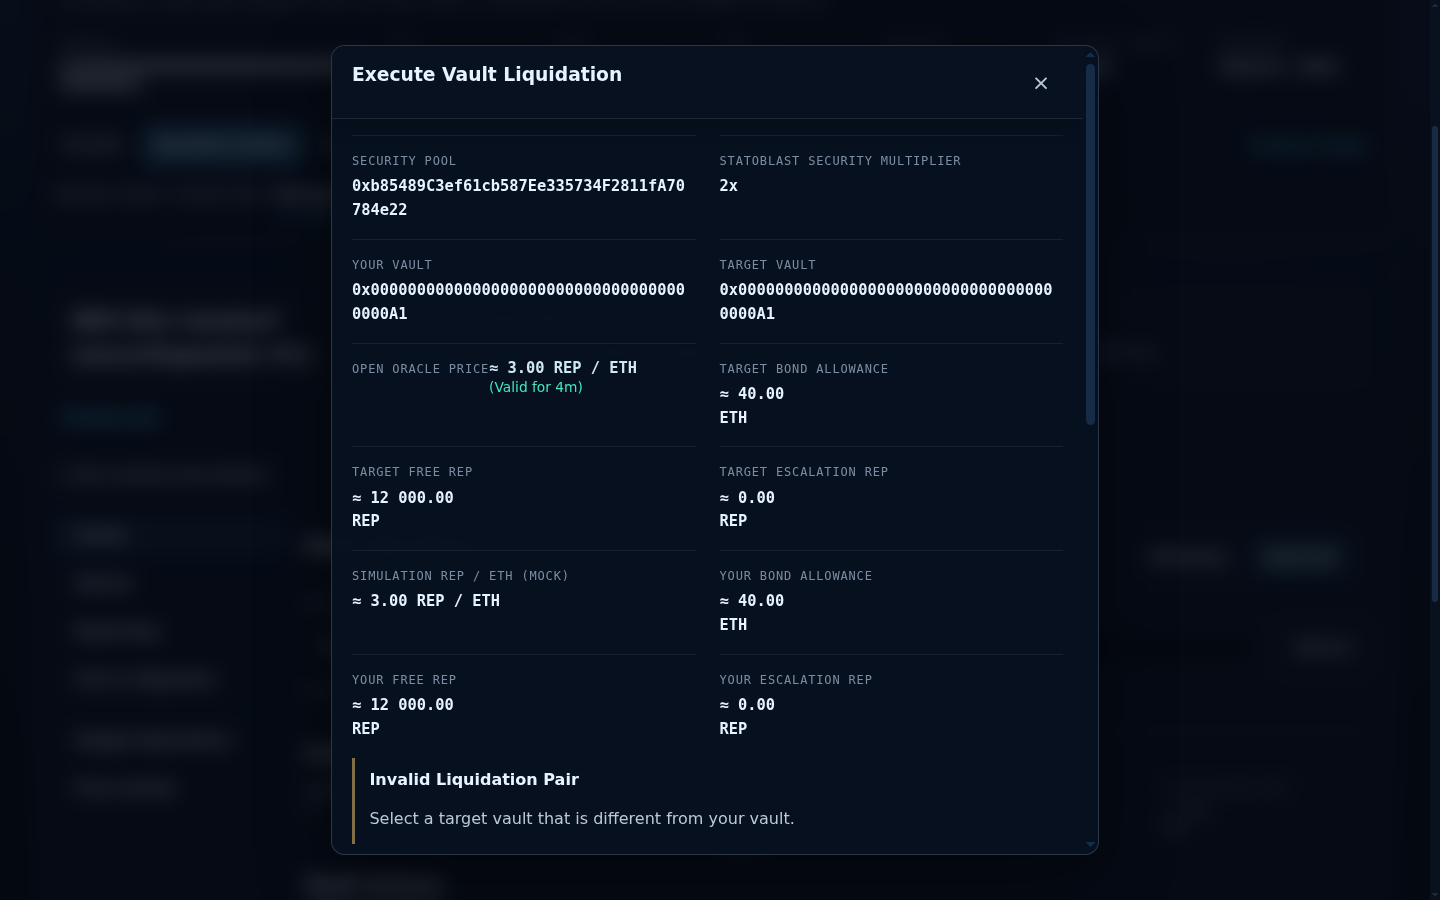Viewport: 1440px width, 900px height.
Task: Close the Execute Vault Liquidation dialog
Action: (x=1041, y=83)
